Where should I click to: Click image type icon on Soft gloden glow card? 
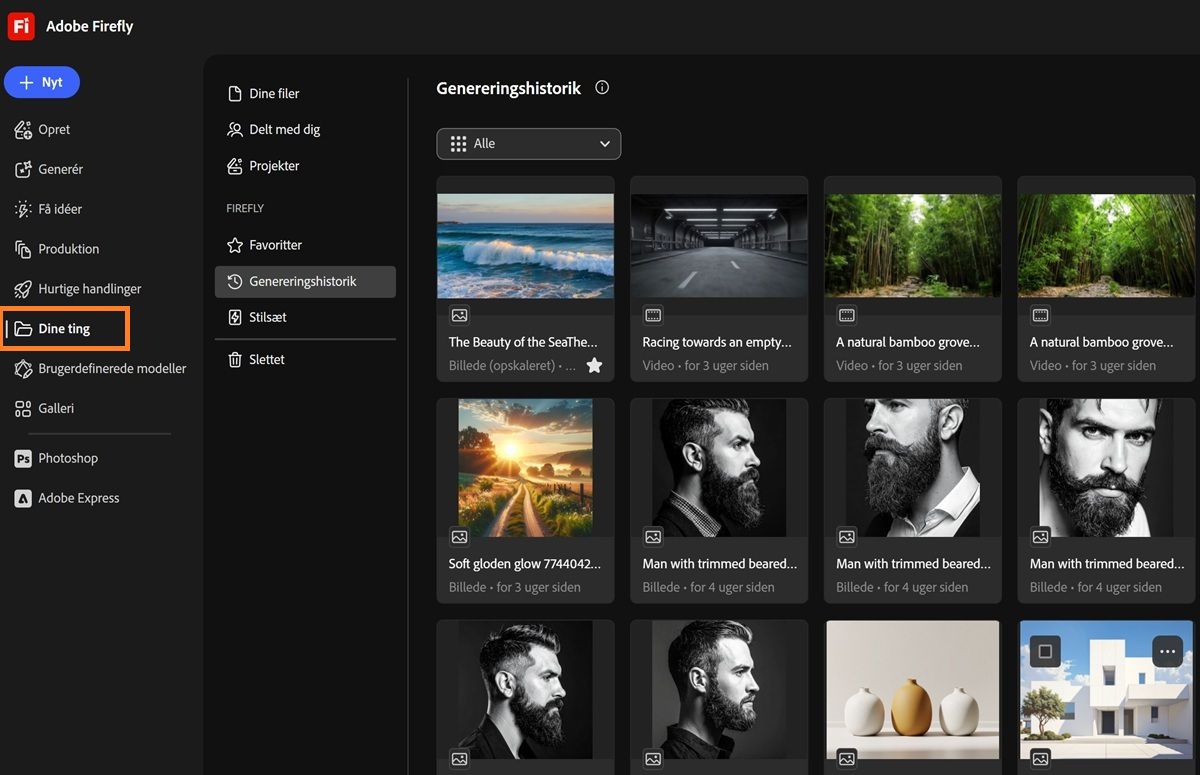click(x=459, y=537)
